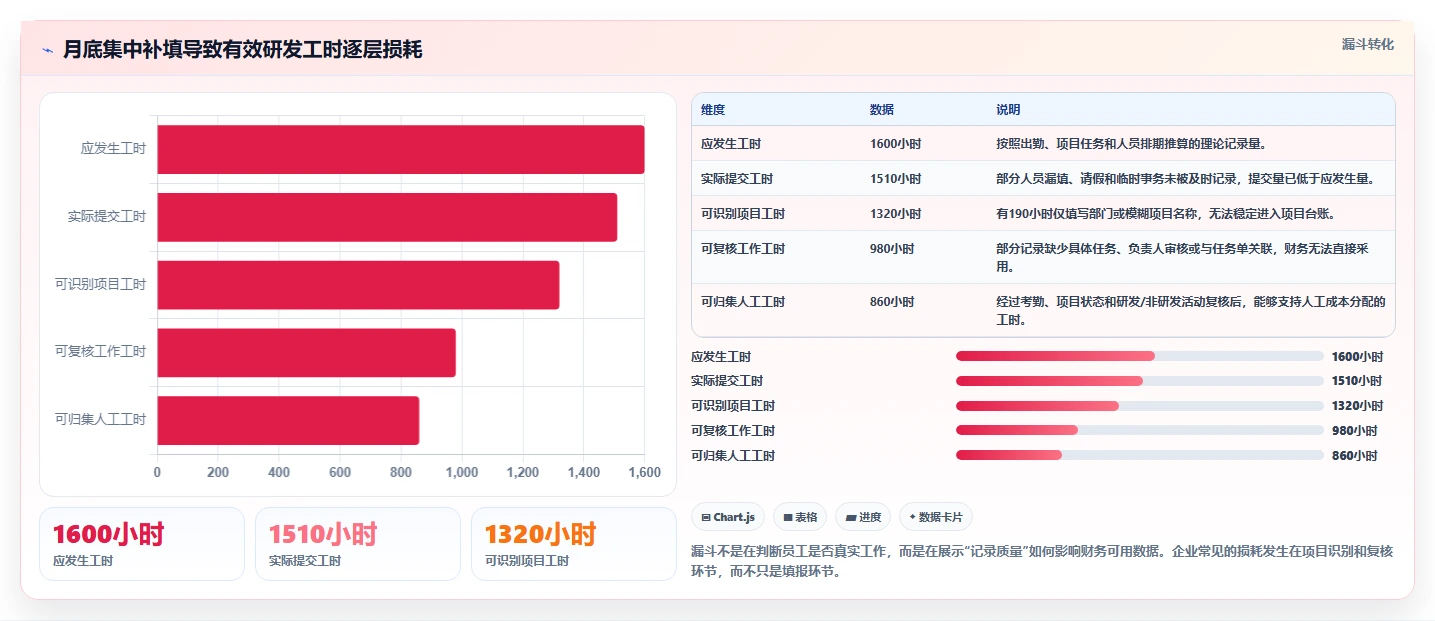Click the 1510小时 实际提交工时 data card
This screenshot has width=1435, height=621.
(x=358, y=544)
